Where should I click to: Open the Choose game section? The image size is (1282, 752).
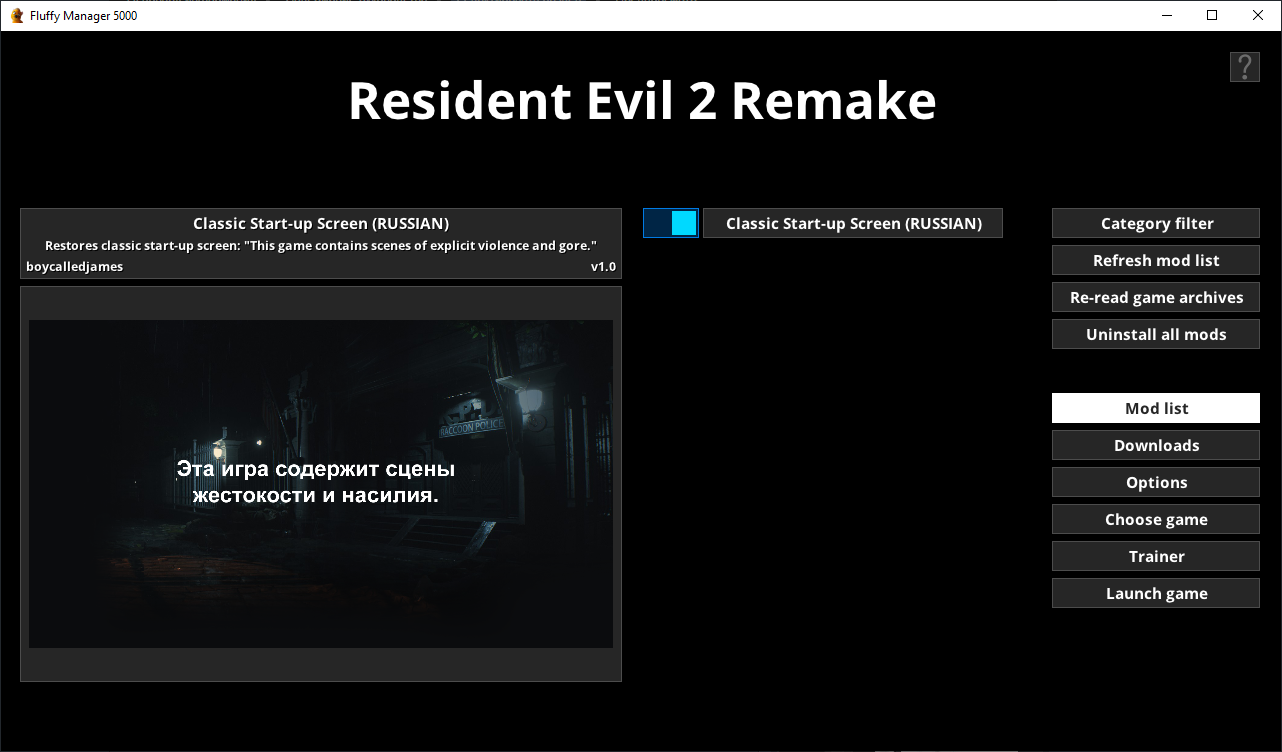[1156, 519]
